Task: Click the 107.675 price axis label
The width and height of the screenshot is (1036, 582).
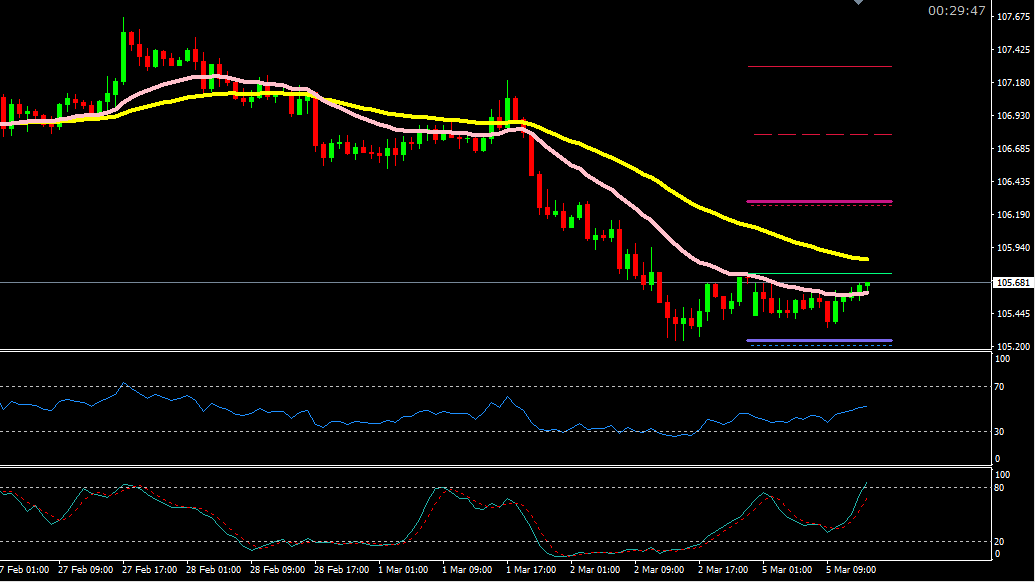Action: pyautogui.click(x=1013, y=17)
